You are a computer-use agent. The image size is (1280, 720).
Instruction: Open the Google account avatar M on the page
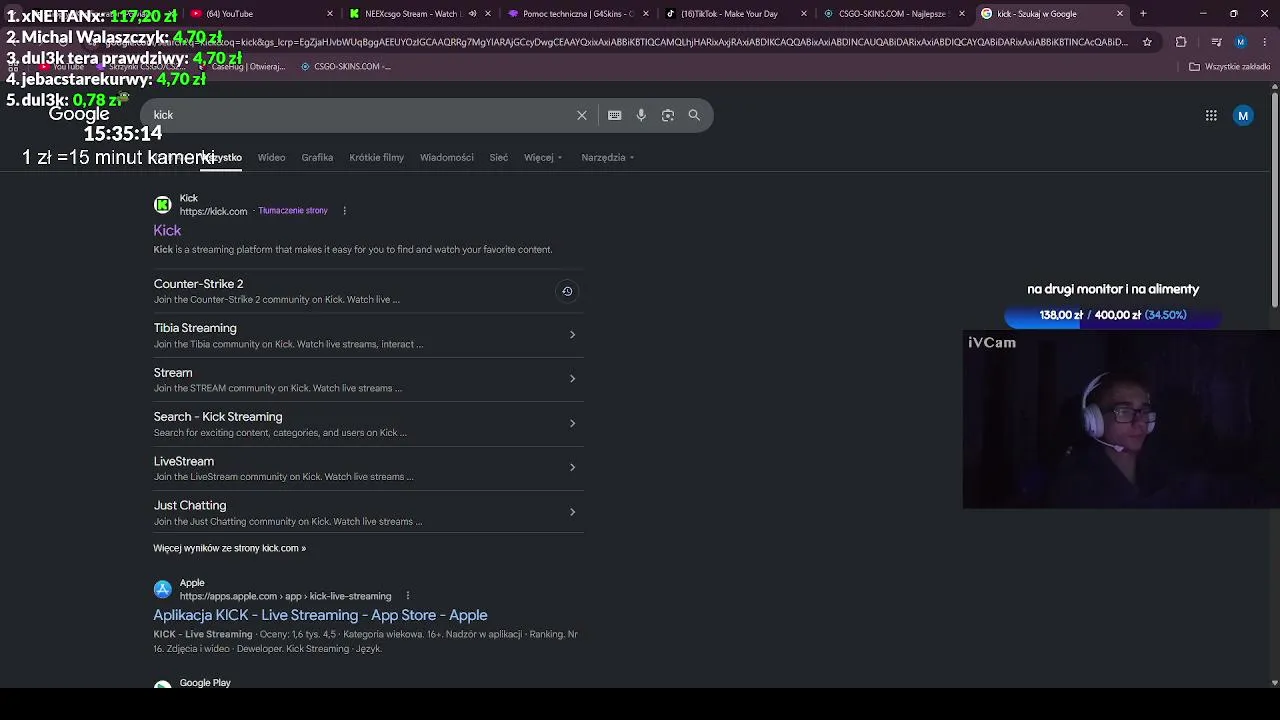(x=1243, y=116)
